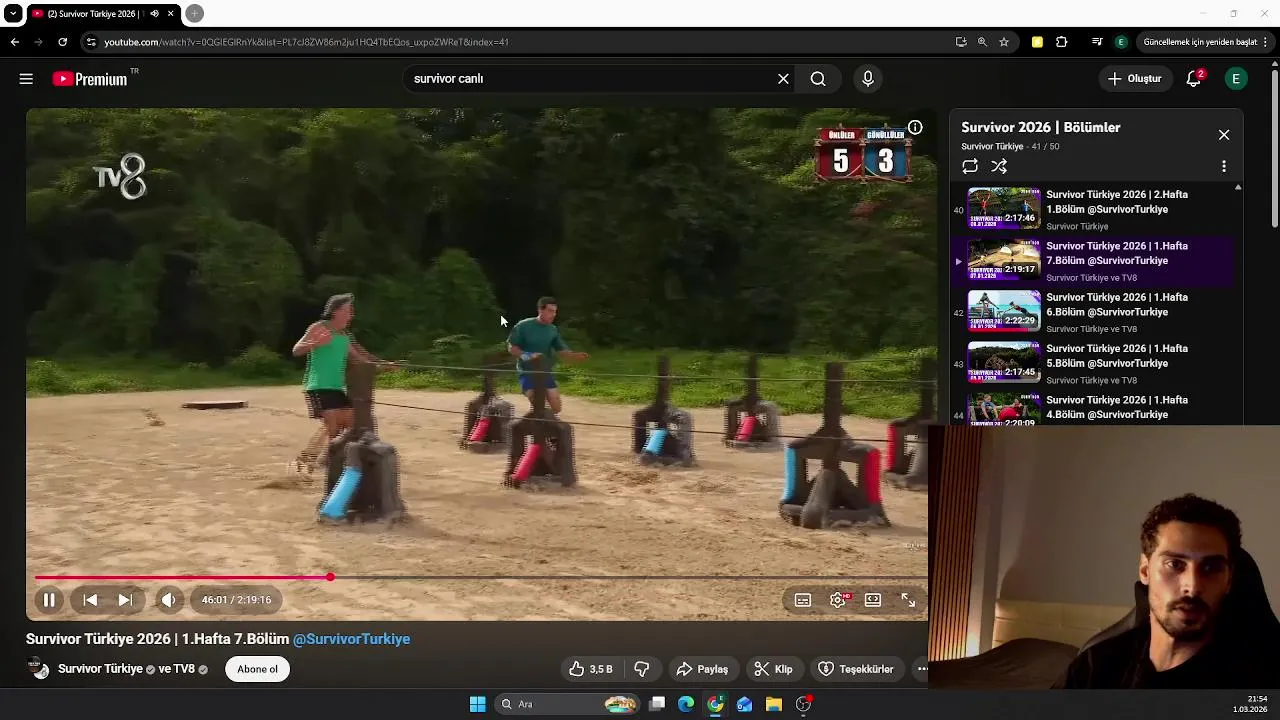Open the tab search dropdown arrow
This screenshot has width=1280, height=720.
pyautogui.click(x=13, y=14)
